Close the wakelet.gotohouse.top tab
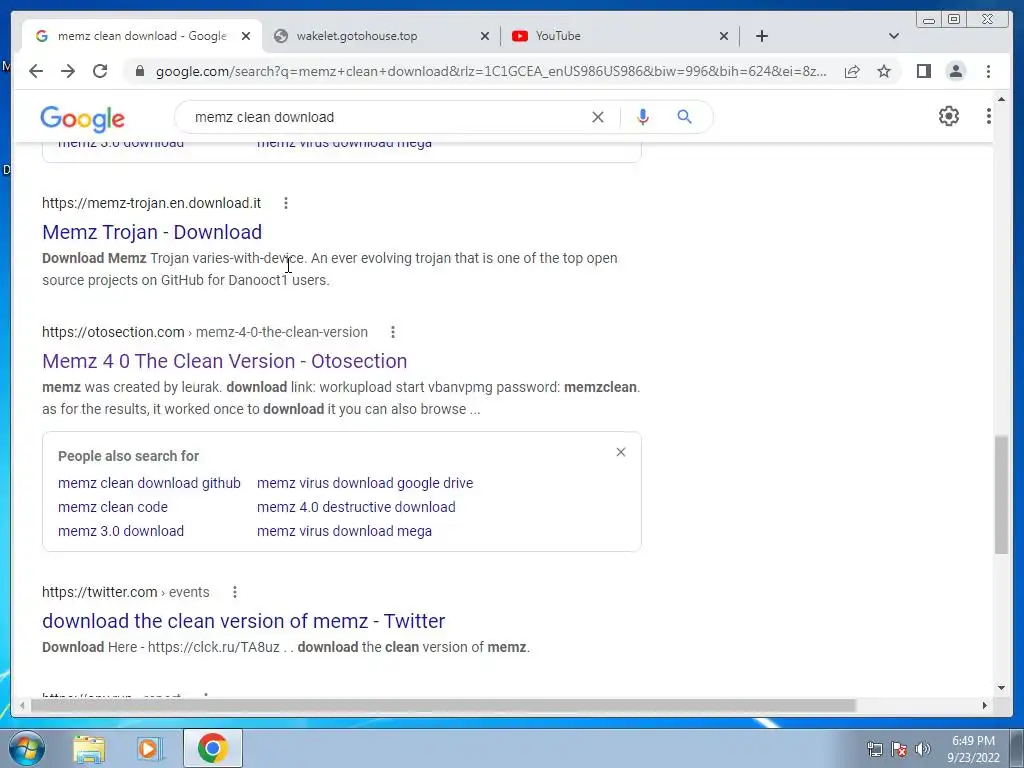This screenshot has width=1024, height=768. pyautogui.click(x=485, y=36)
